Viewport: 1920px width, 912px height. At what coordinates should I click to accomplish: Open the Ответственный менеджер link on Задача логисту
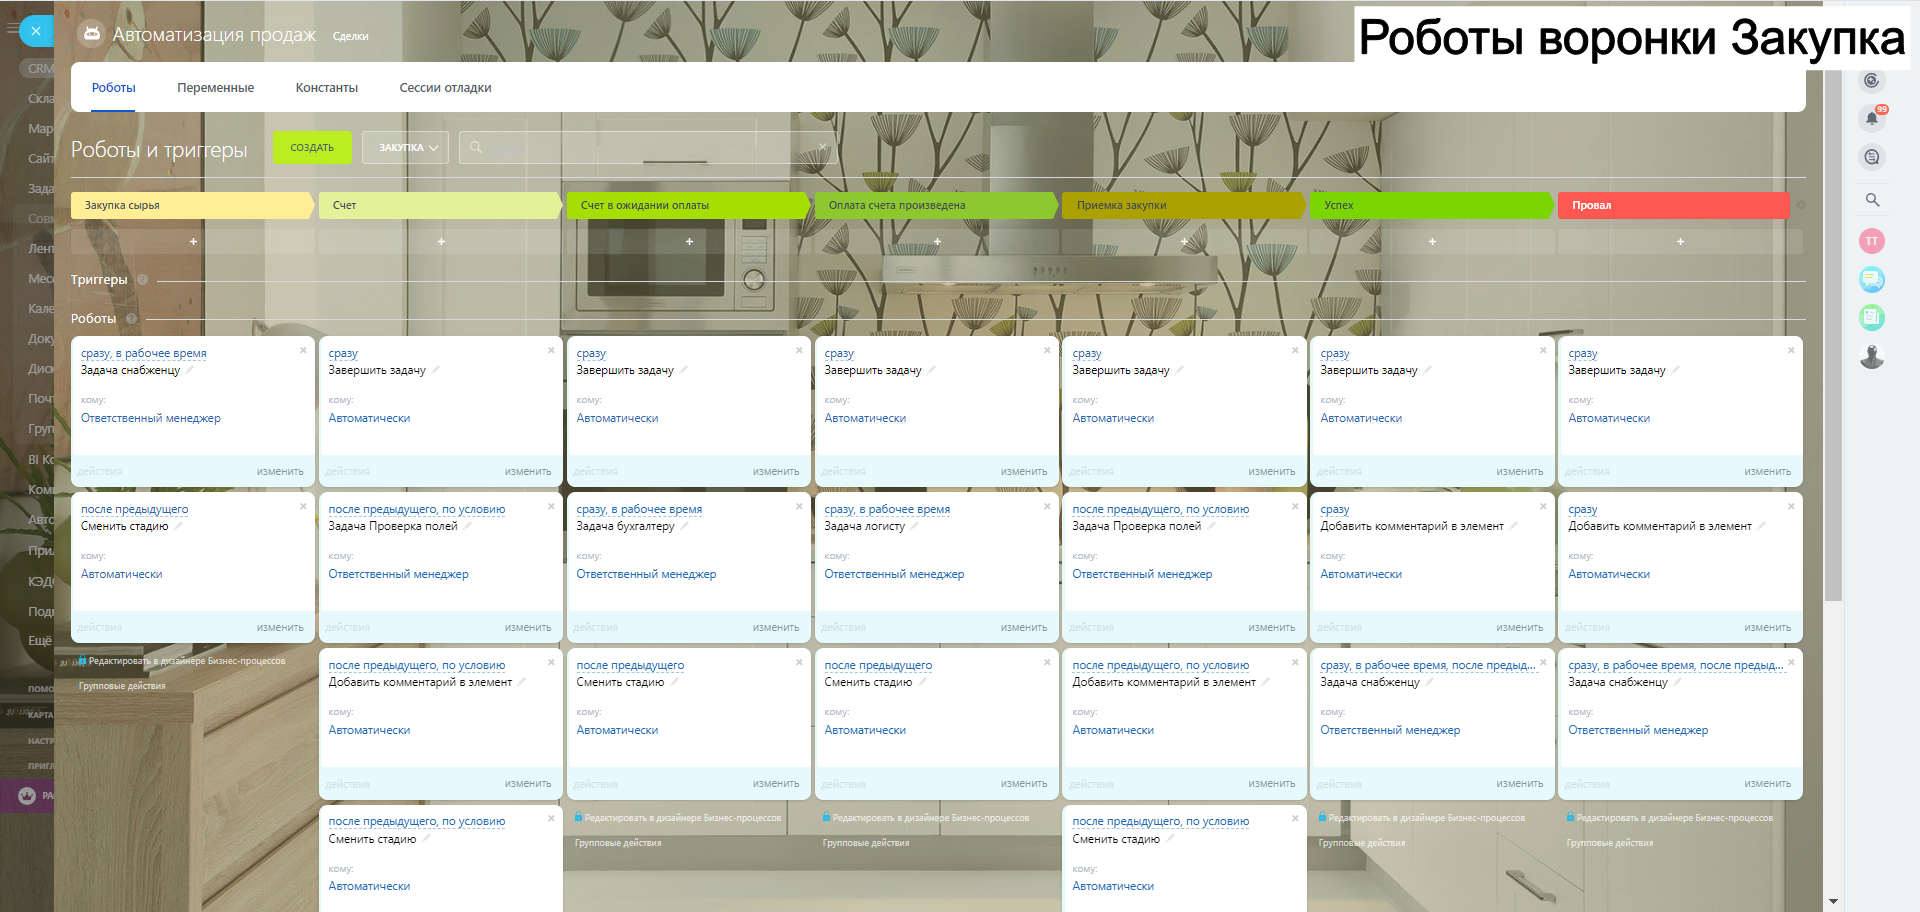[894, 575]
